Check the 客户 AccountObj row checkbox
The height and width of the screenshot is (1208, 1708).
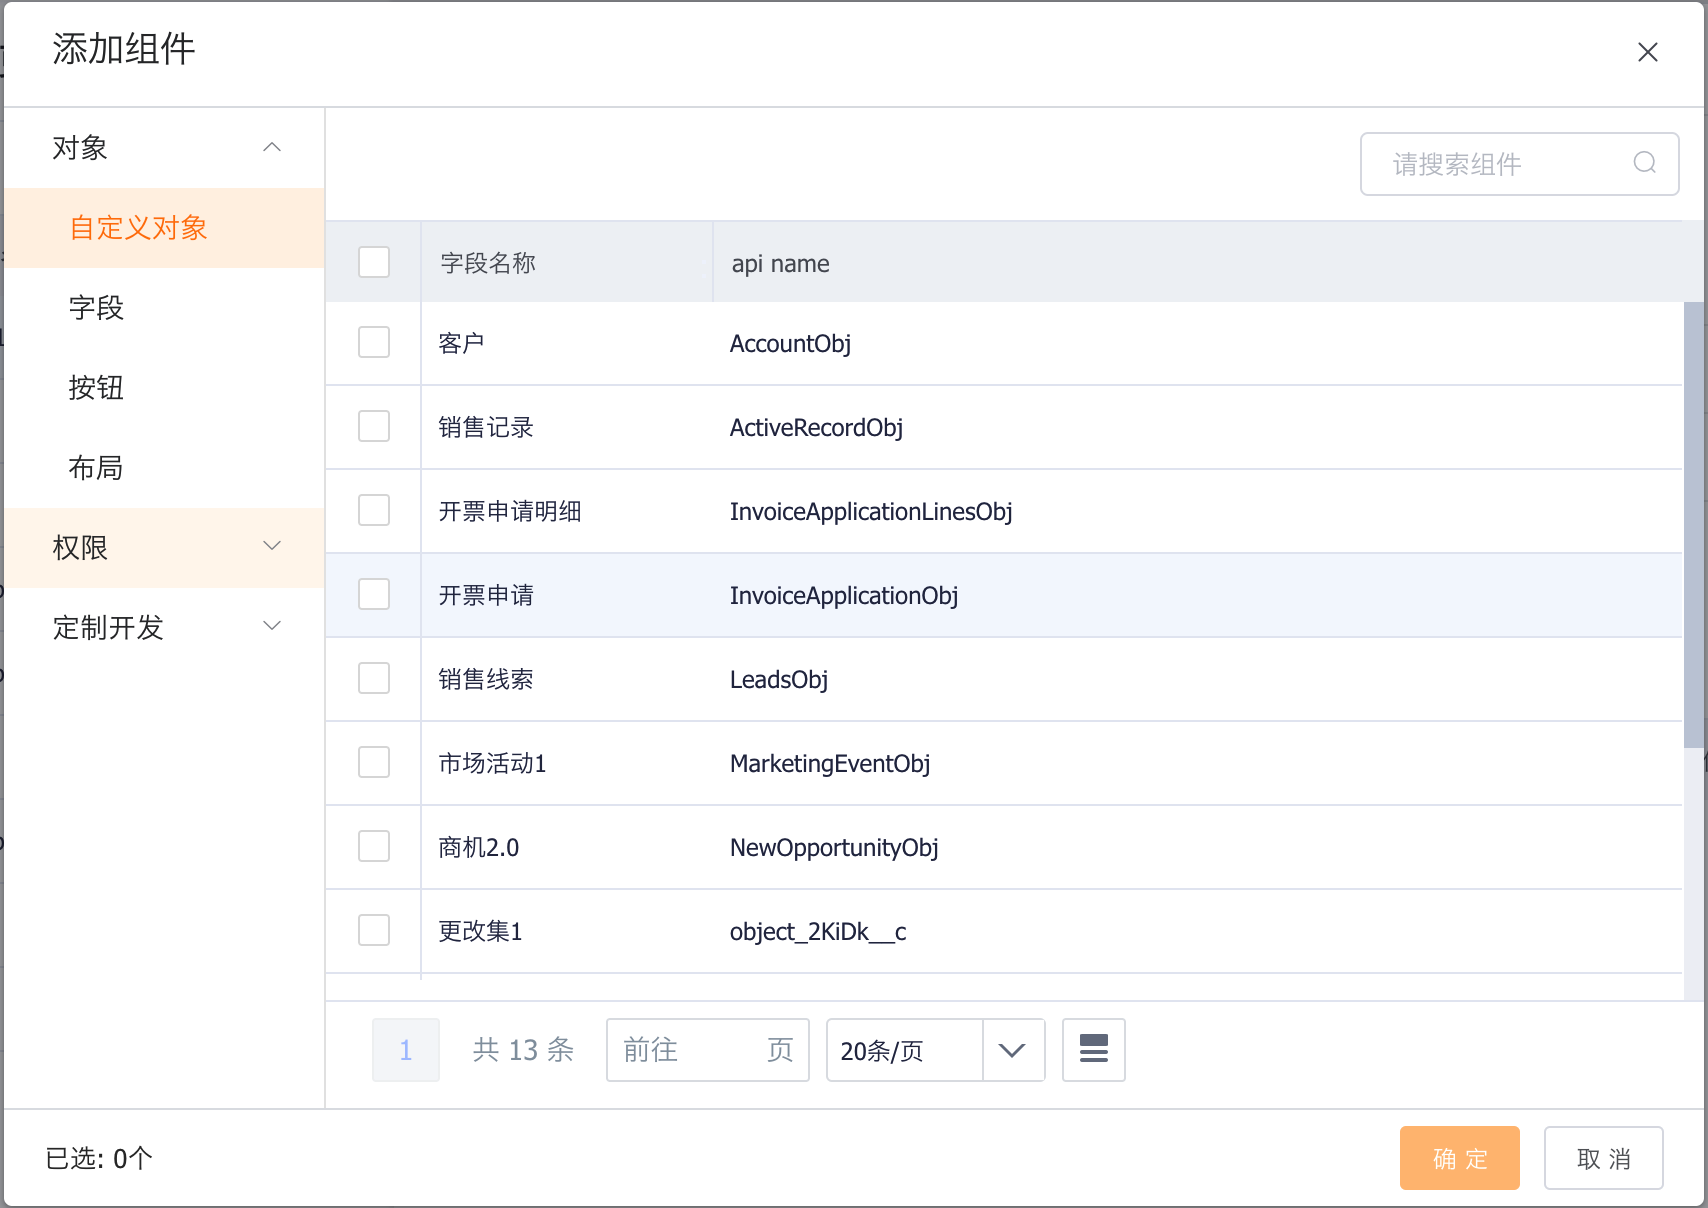374,343
